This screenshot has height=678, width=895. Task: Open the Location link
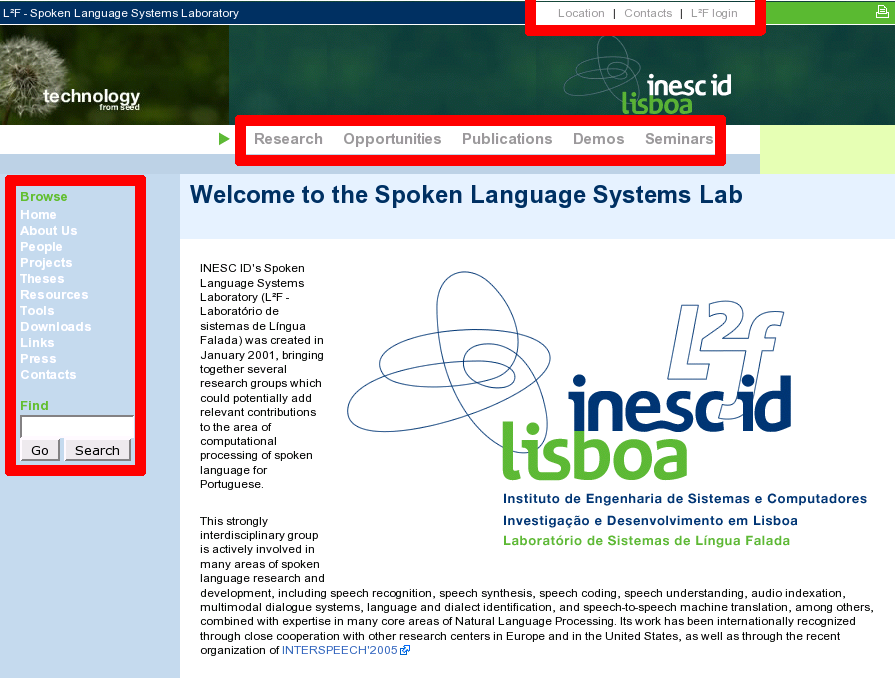(x=581, y=13)
